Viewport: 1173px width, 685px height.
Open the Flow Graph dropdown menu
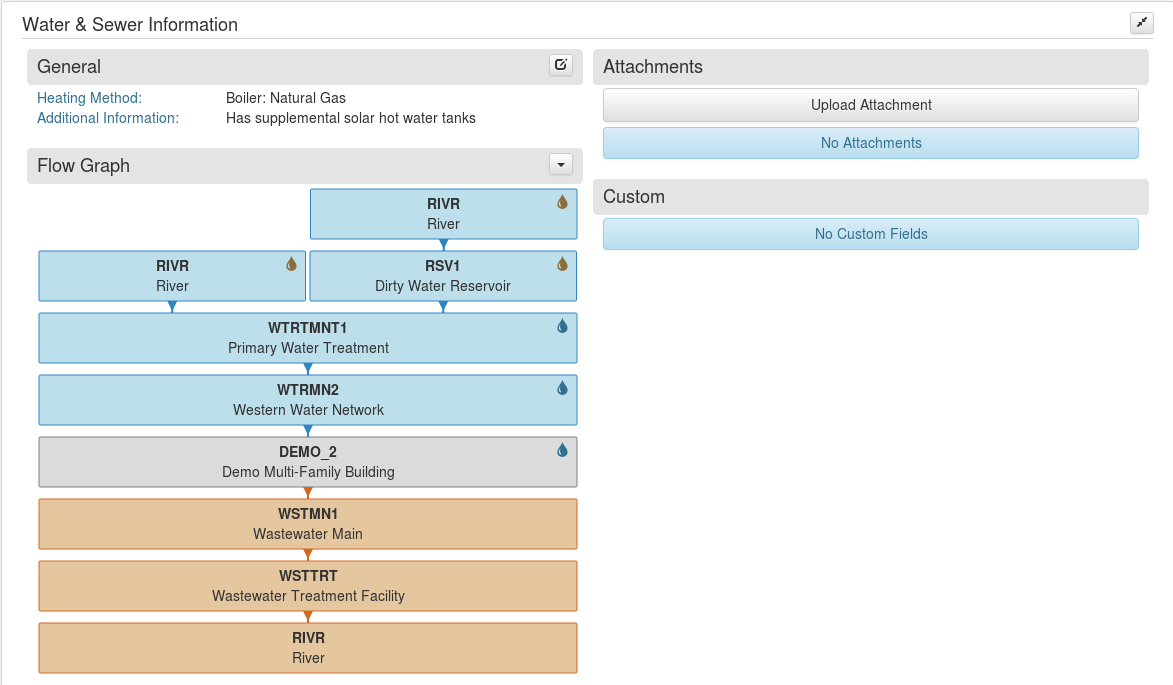pyautogui.click(x=560, y=165)
